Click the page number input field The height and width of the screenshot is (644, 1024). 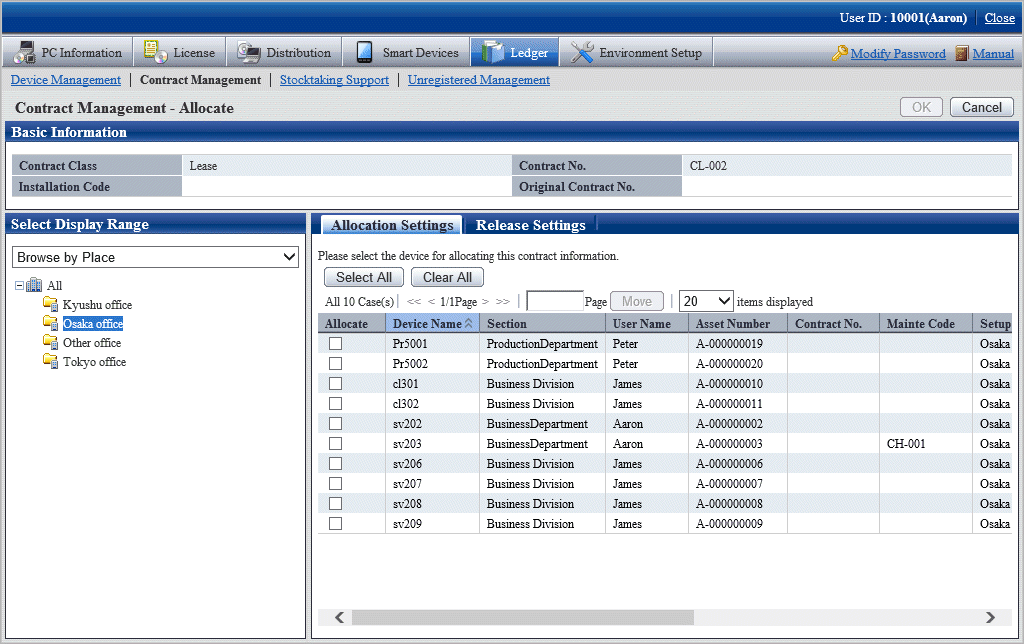point(554,301)
